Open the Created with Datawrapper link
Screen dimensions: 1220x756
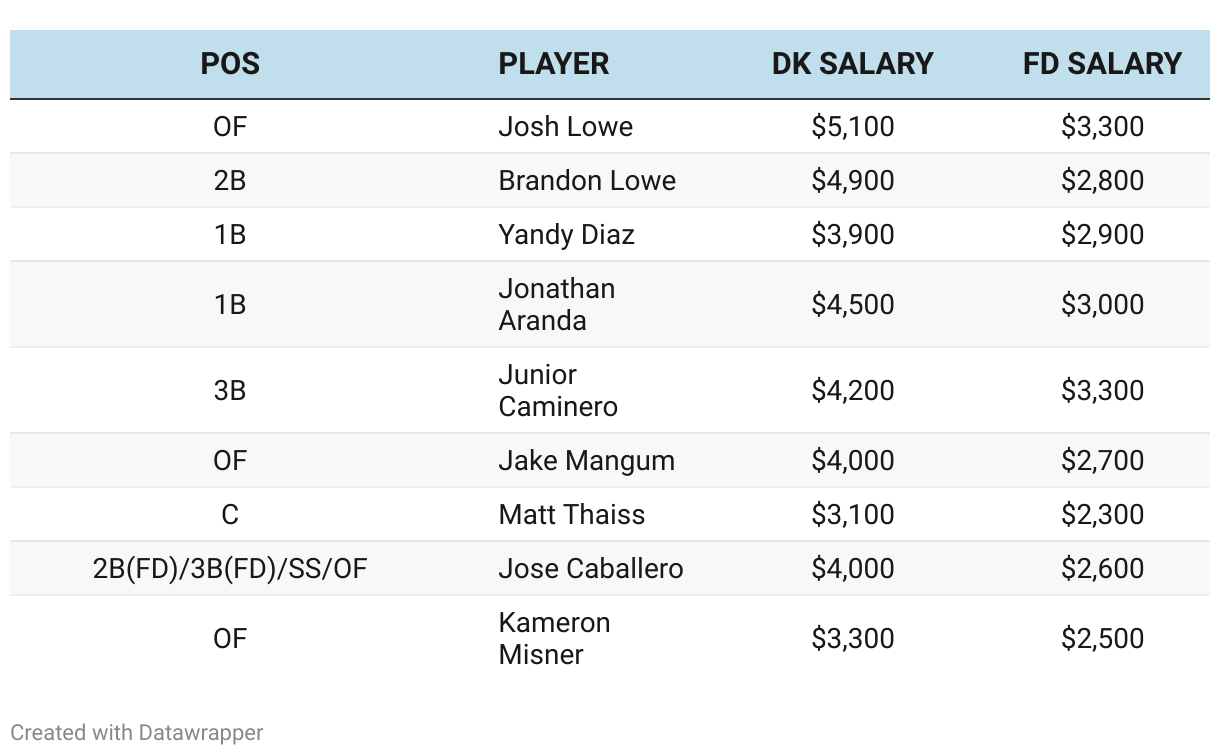point(137,733)
